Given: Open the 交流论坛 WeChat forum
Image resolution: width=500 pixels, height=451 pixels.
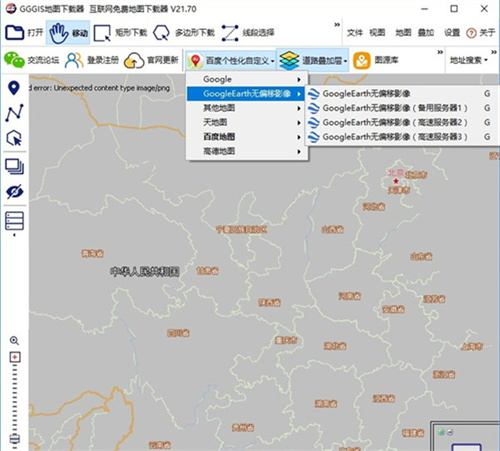Looking at the screenshot, I should [x=31, y=60].
